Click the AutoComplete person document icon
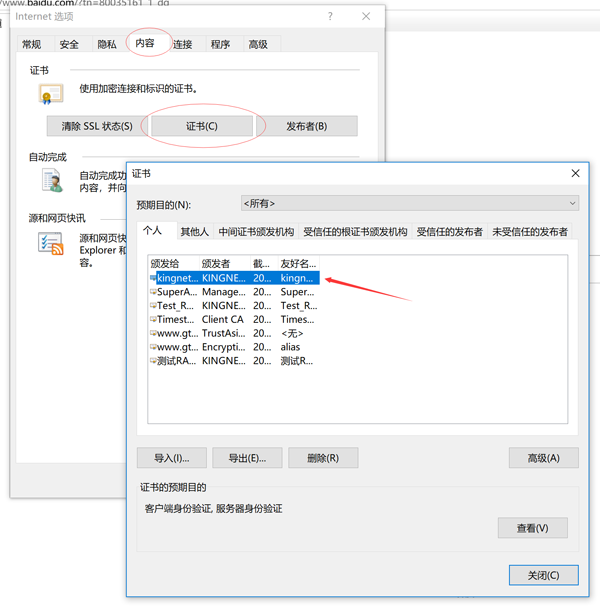Image resolution: width=600 pixels, height=607 pixels. click(52, 180)
